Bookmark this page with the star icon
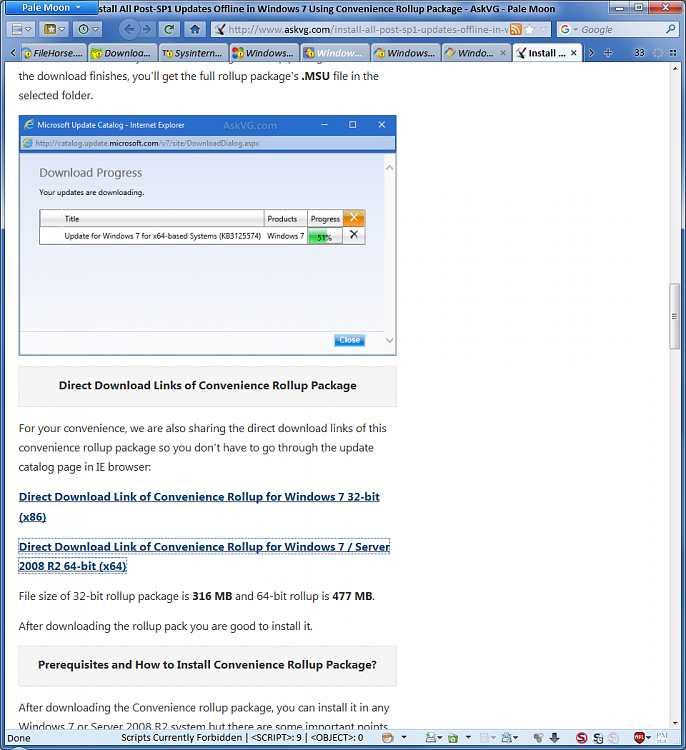Screen dimensions: 686x750 point(530,30)
